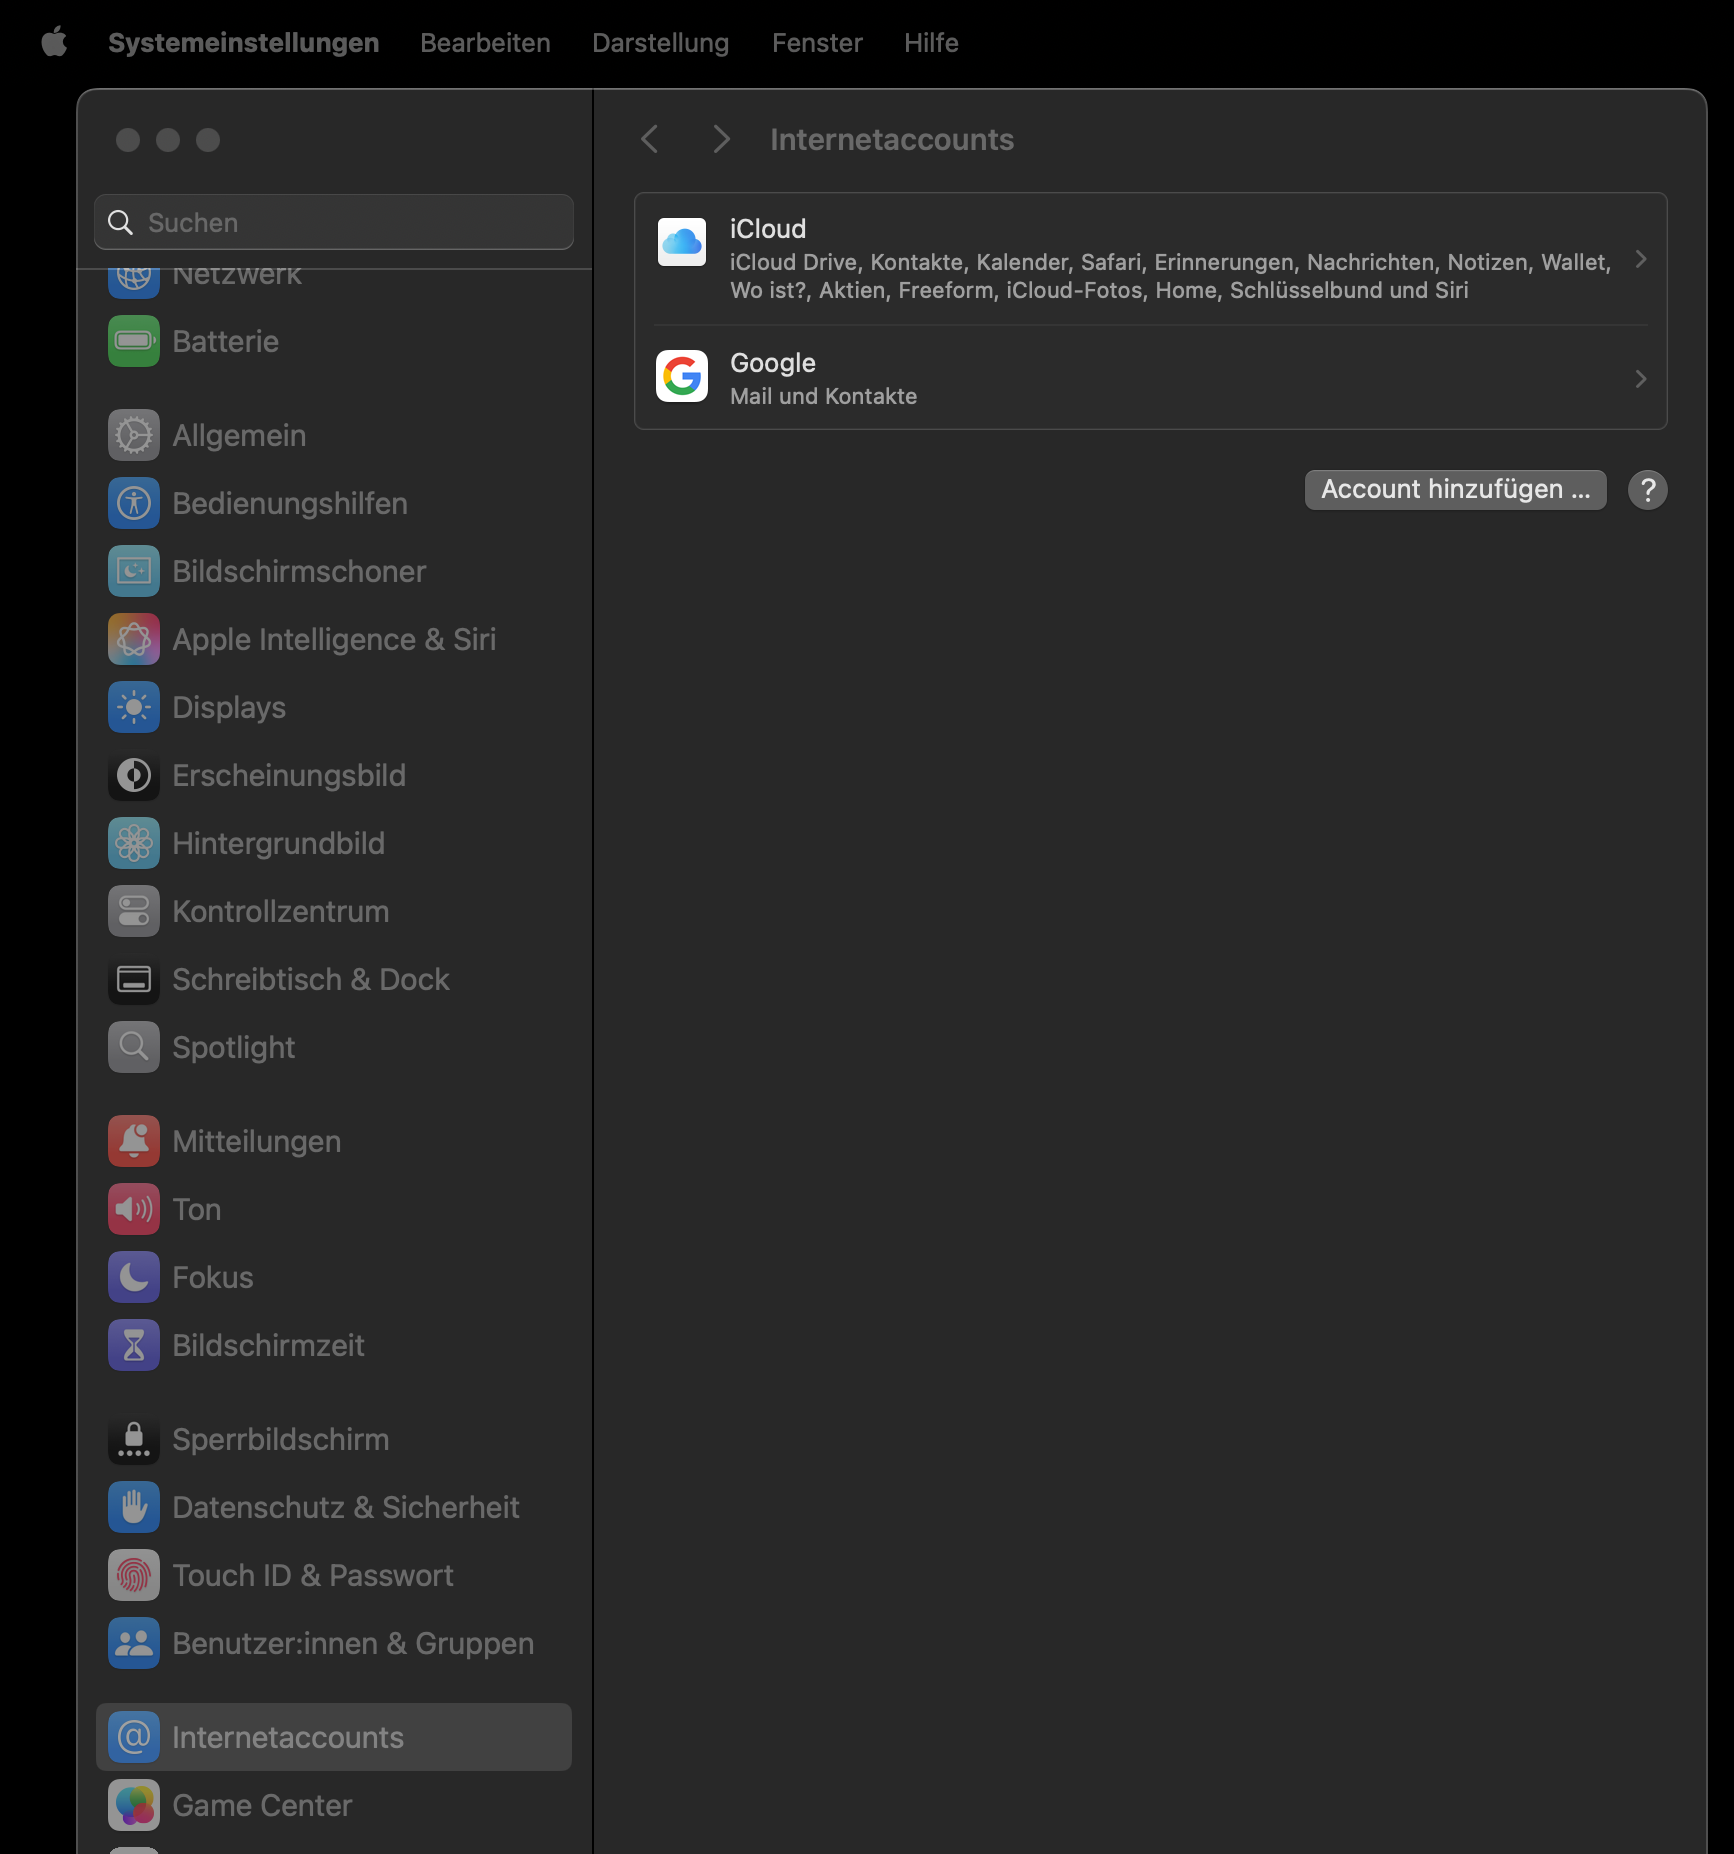The height and width of the screenshot is (1854, 1734).
Task: Open Datenschutz & Sicherheit hand icon
Action: click(134, 1507)
